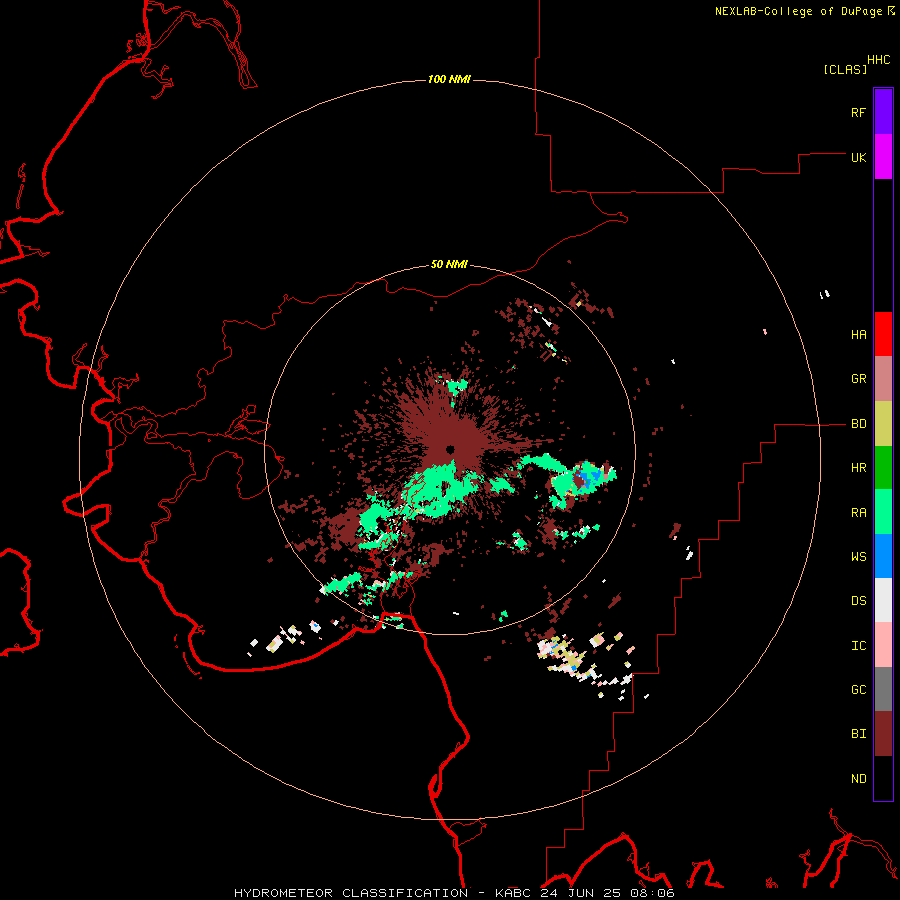Image resolution: width=900 pixels, height=900 pixels.
Task: Click the 'HR' legend label
Action: pyautogui.click(x=858, y=468)
